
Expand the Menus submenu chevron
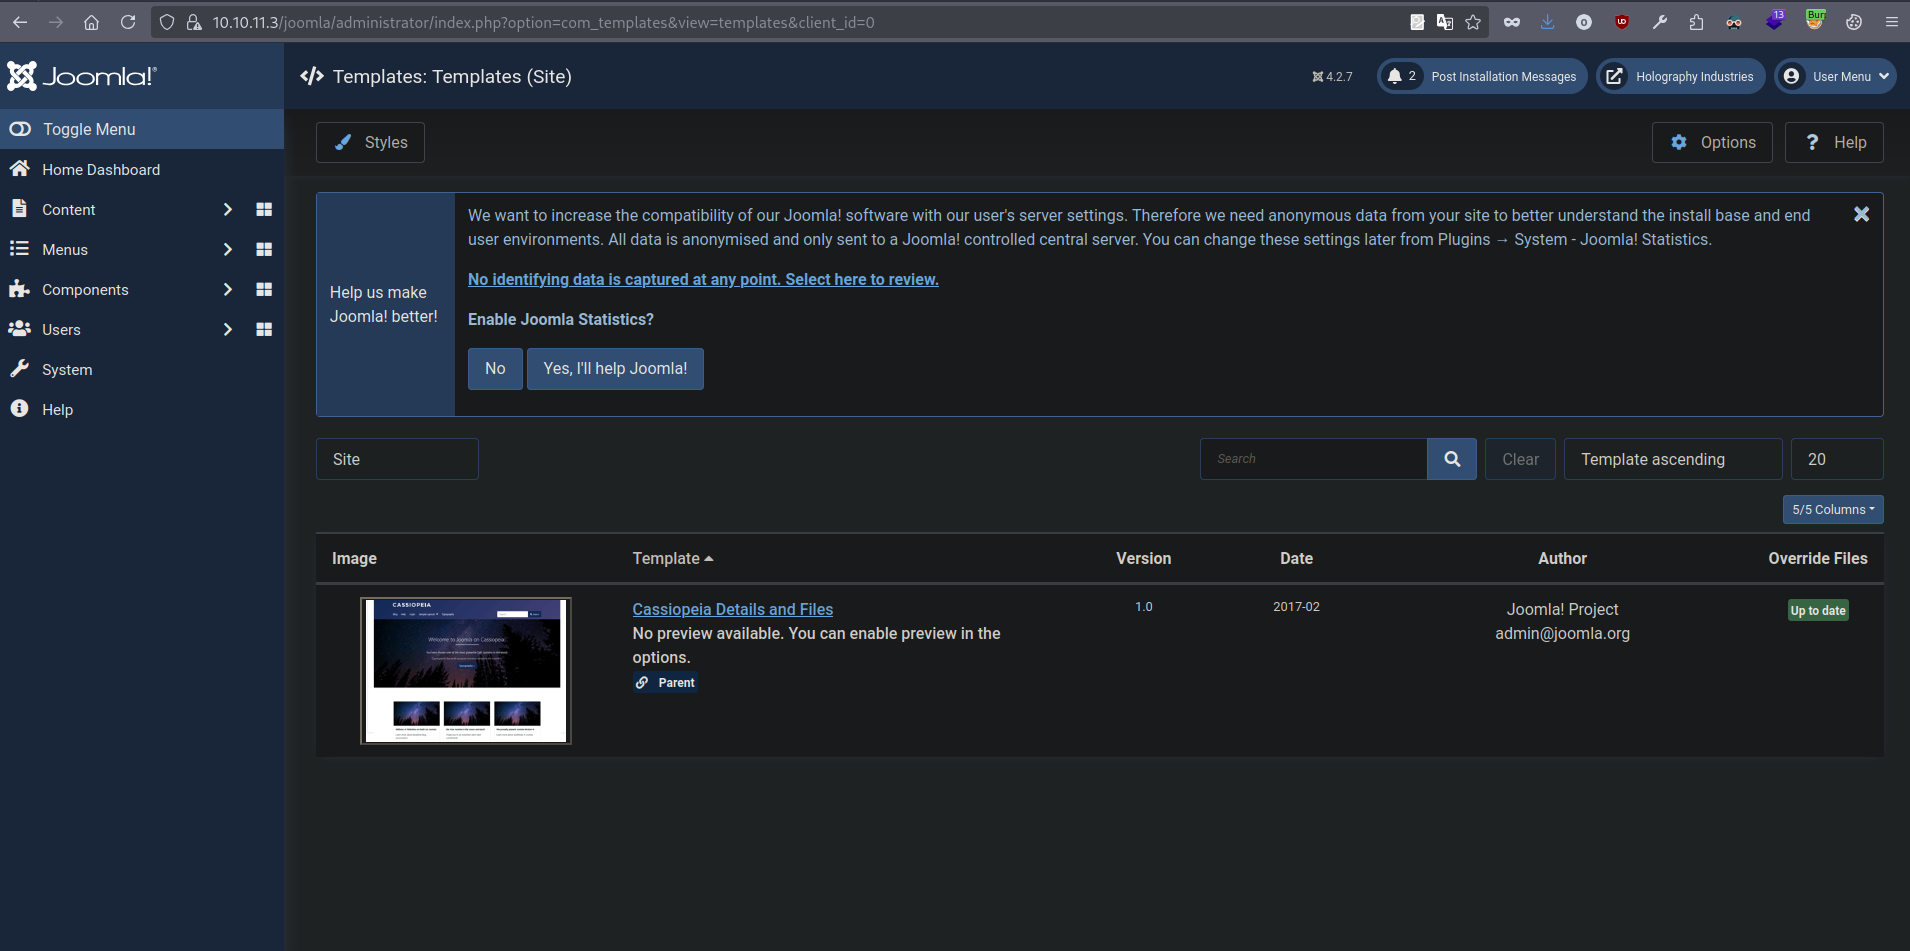point(227,249)
